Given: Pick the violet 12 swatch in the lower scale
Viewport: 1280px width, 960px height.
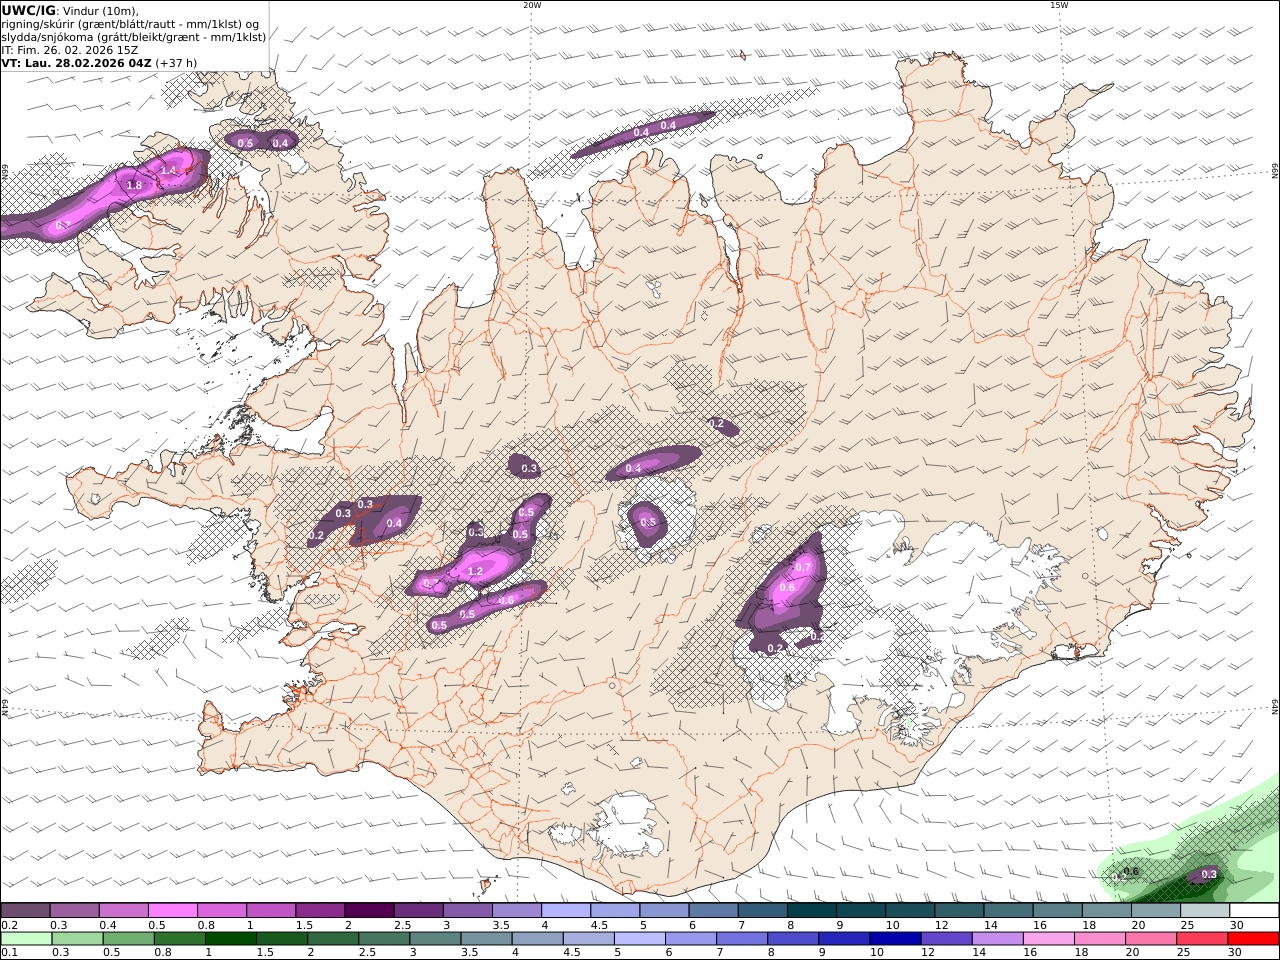Looking at the screenshot, I should (x=946, y=938).
